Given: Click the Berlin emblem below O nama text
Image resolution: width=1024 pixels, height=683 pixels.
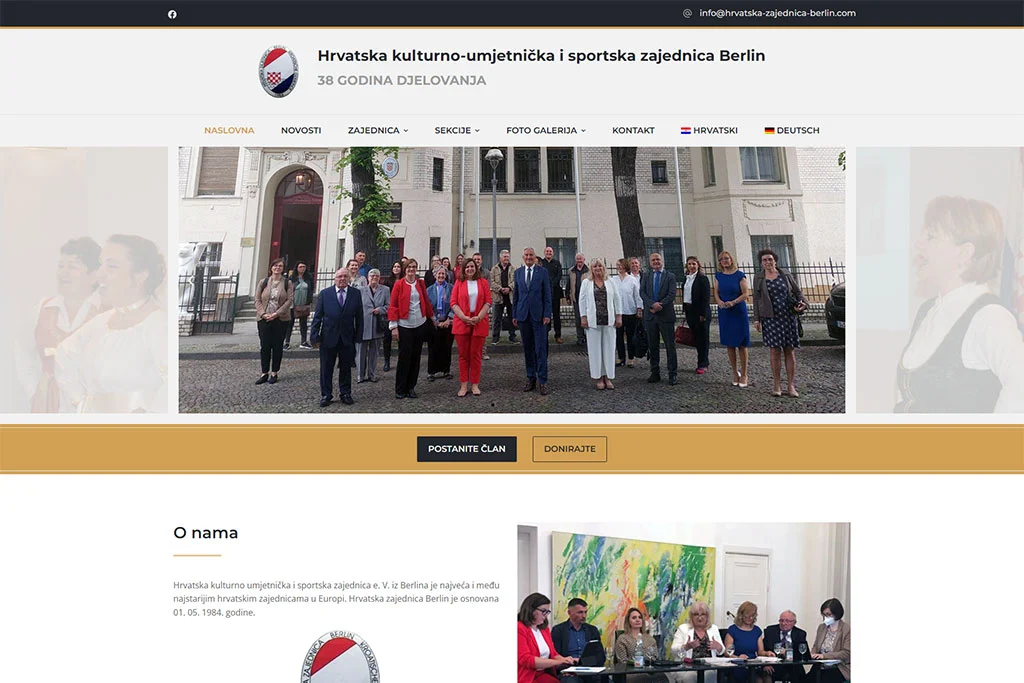Looking at the screenshot, I should pos(340,657).
